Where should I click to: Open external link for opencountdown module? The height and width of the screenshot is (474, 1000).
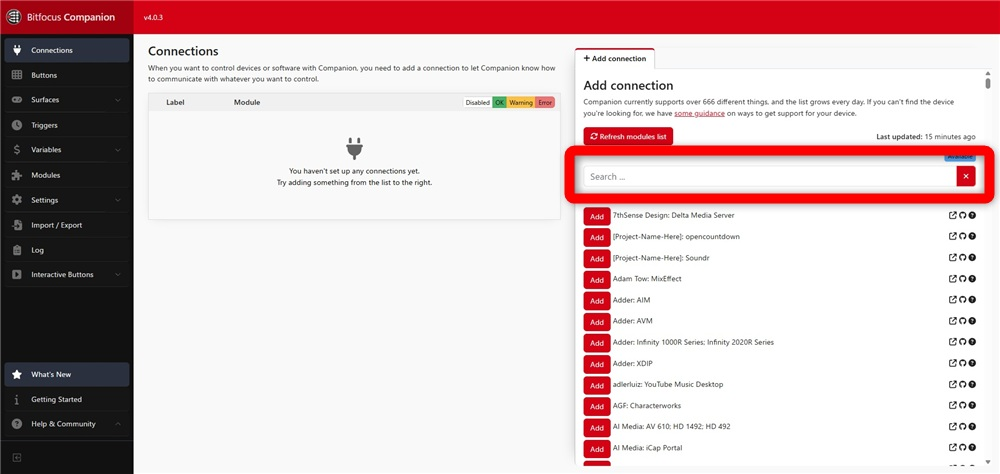click(x=953, y=237)
